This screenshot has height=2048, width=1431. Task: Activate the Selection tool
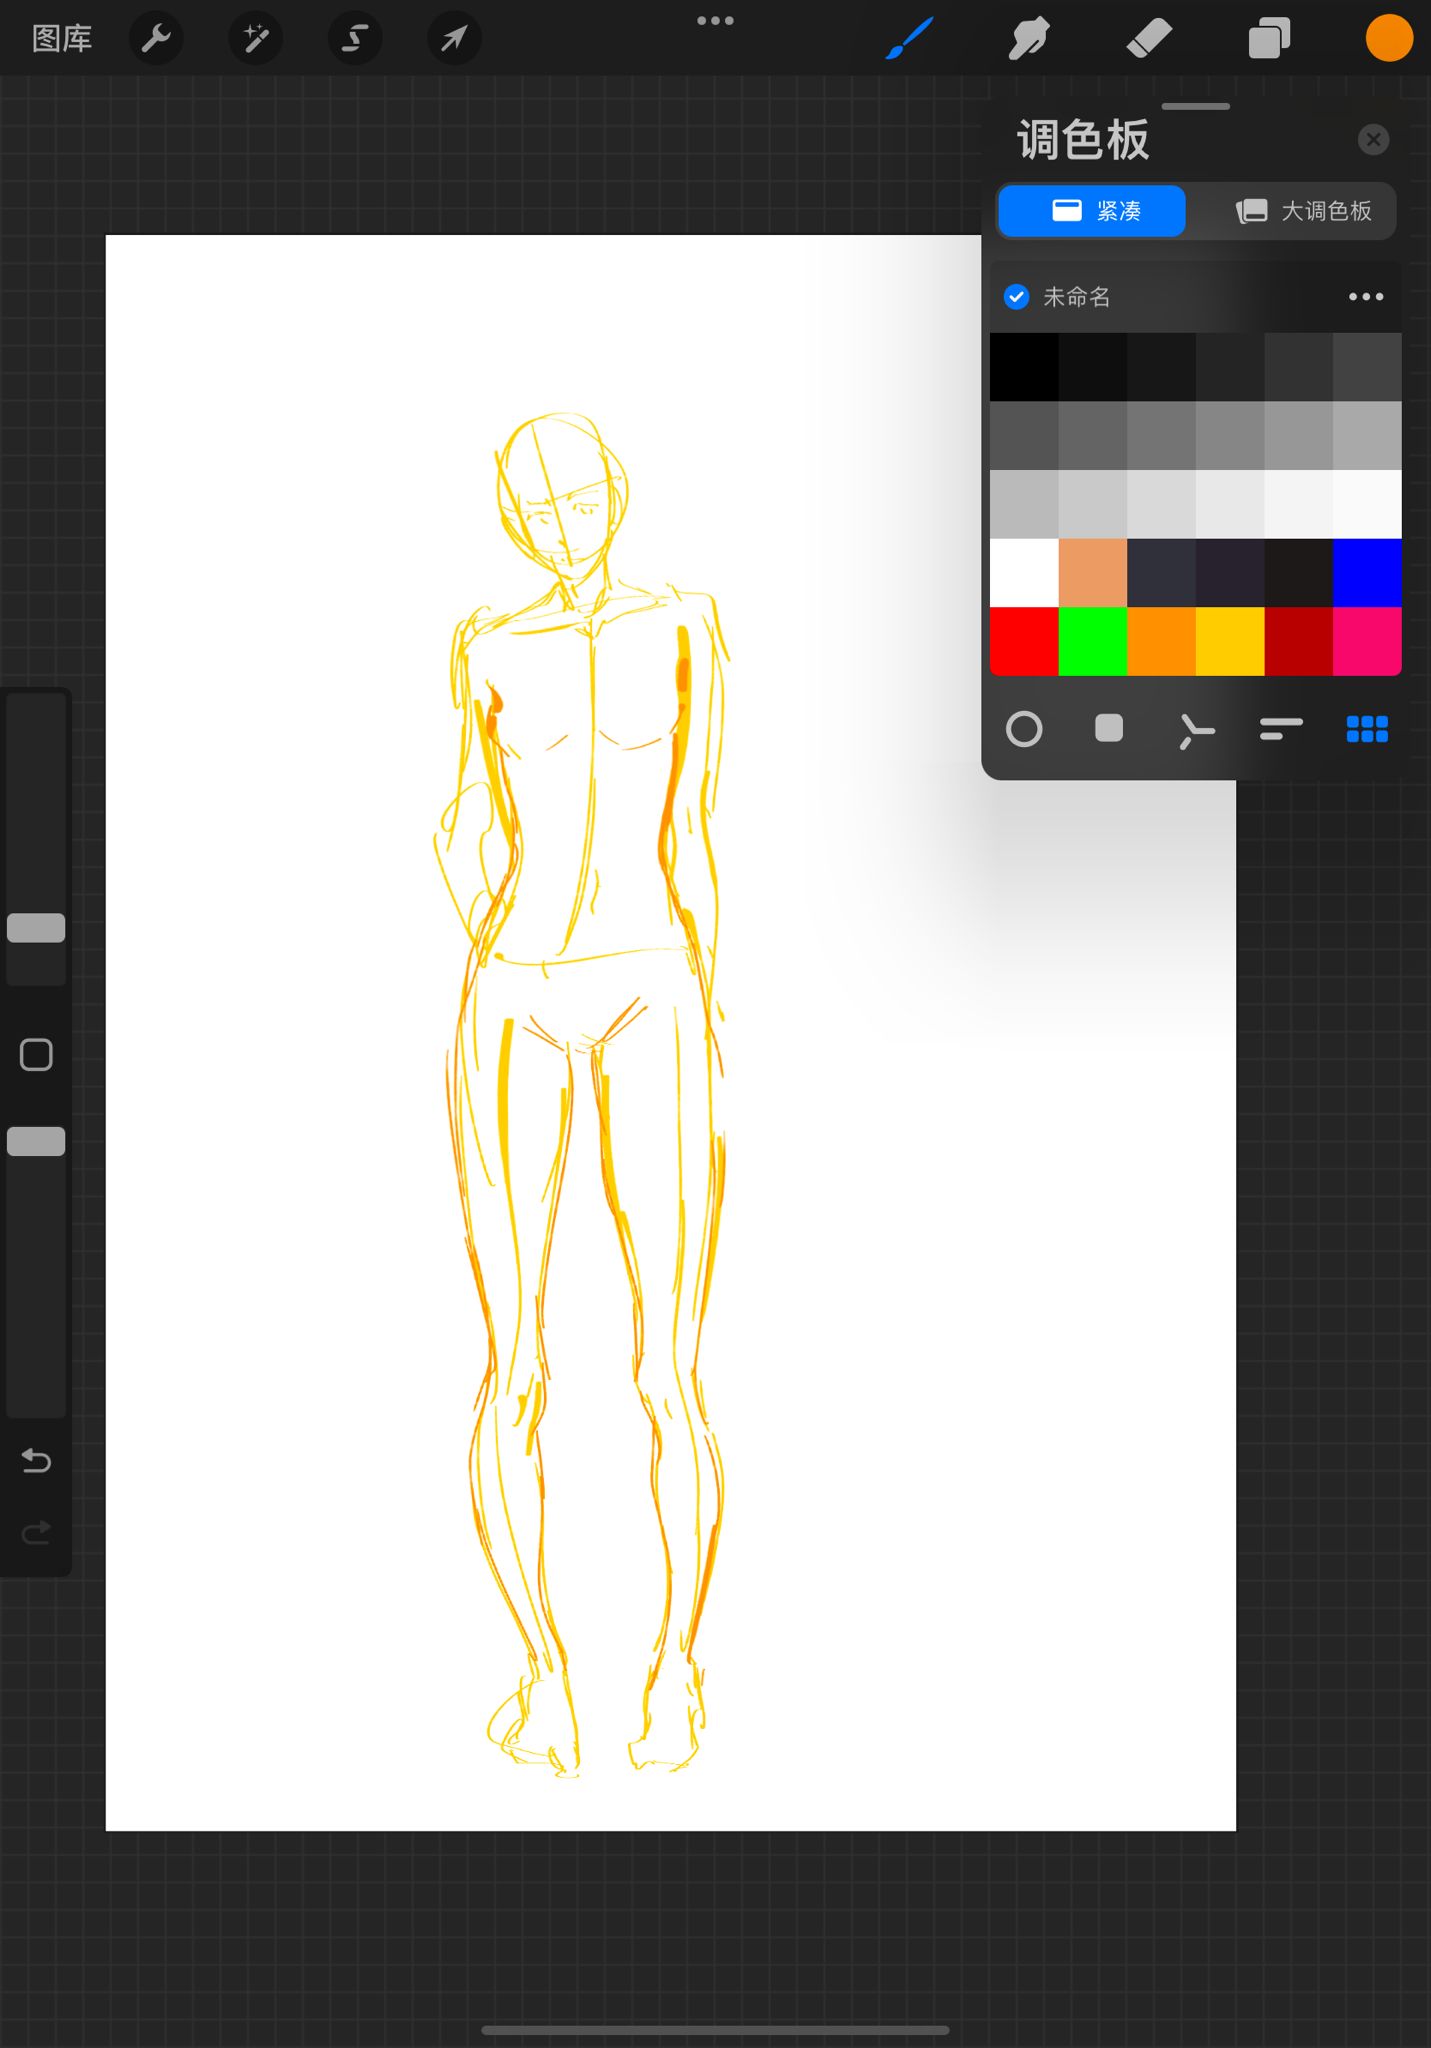pos(355,39)
